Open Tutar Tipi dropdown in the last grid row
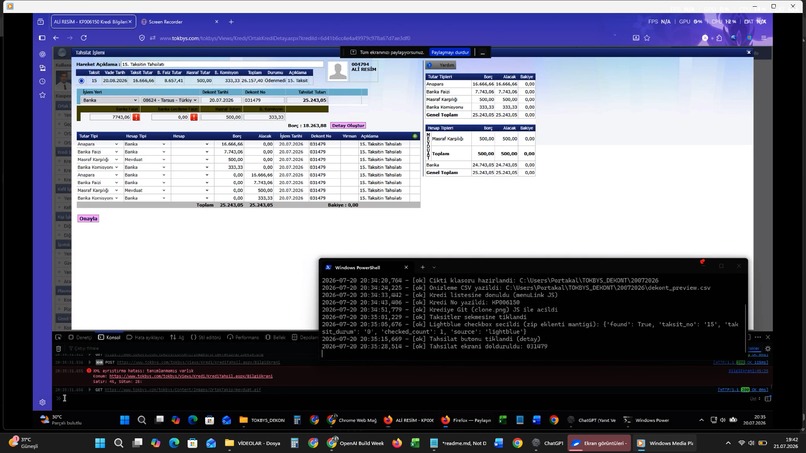806x453 pixels. pos(98,198)
